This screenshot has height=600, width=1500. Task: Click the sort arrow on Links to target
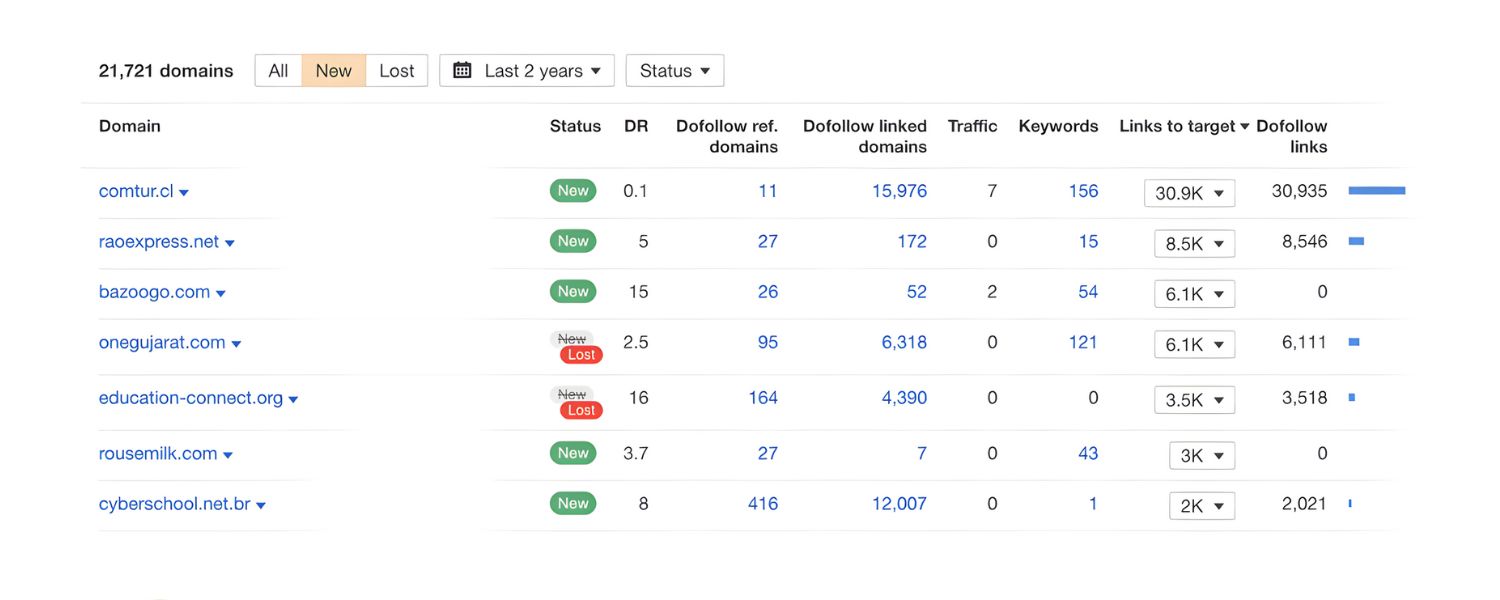click(1245, 126)
